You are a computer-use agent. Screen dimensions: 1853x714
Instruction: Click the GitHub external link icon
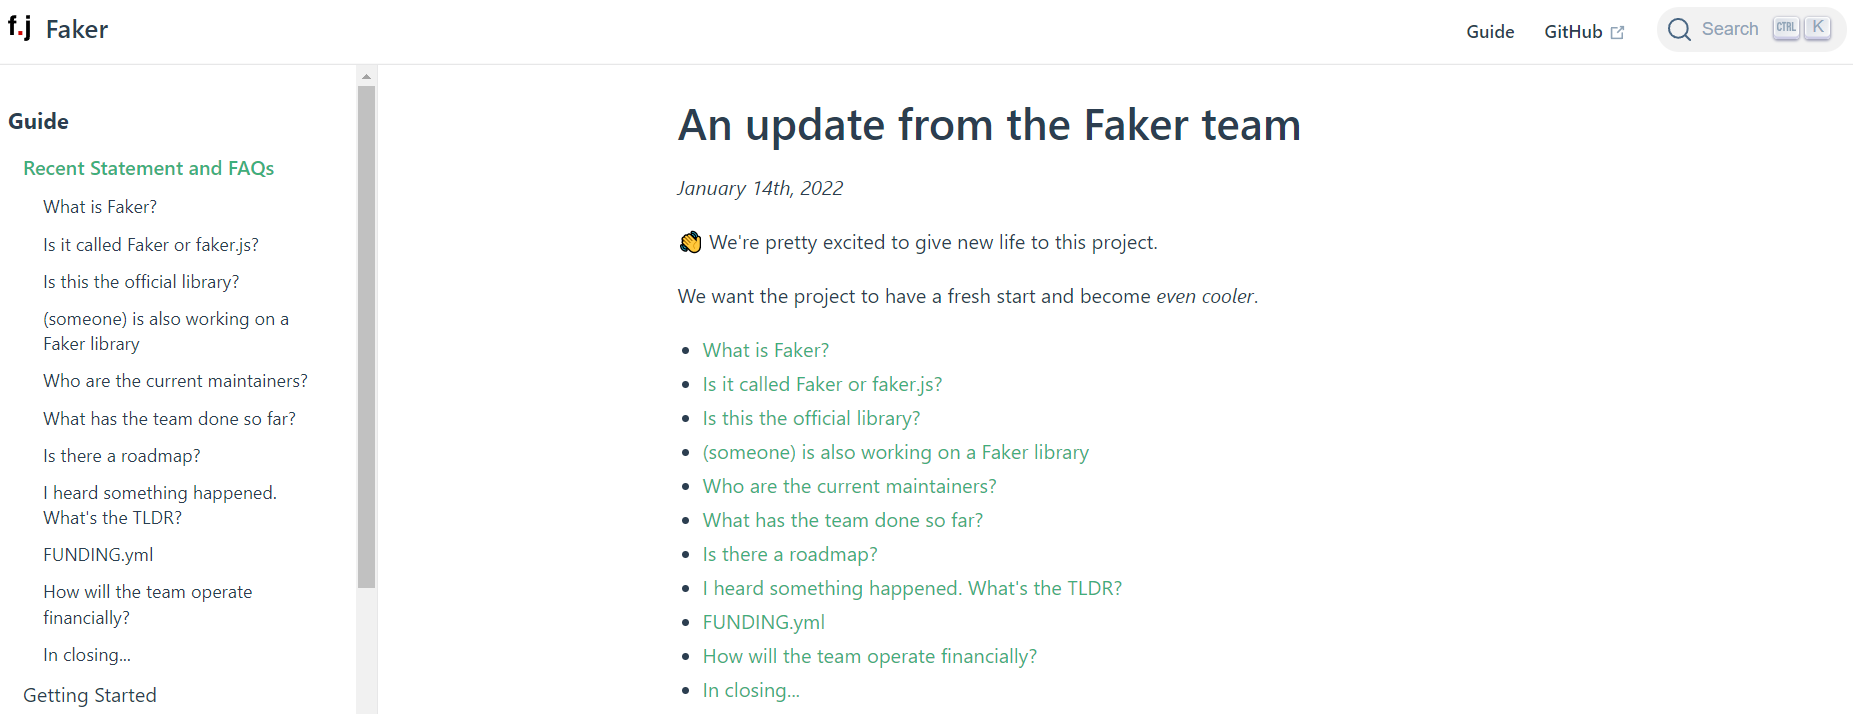coord(1617,33)
